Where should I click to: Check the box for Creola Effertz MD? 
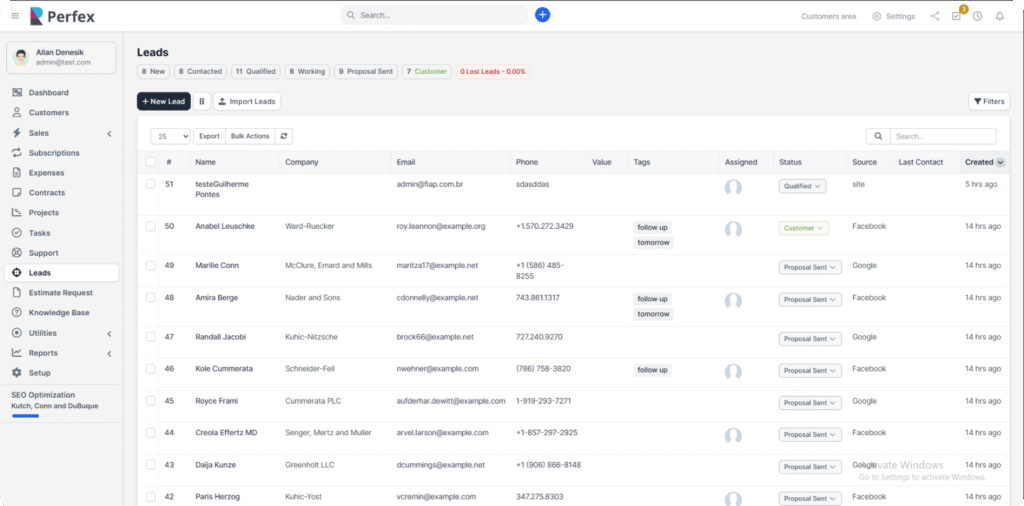(x=151, y=433)
